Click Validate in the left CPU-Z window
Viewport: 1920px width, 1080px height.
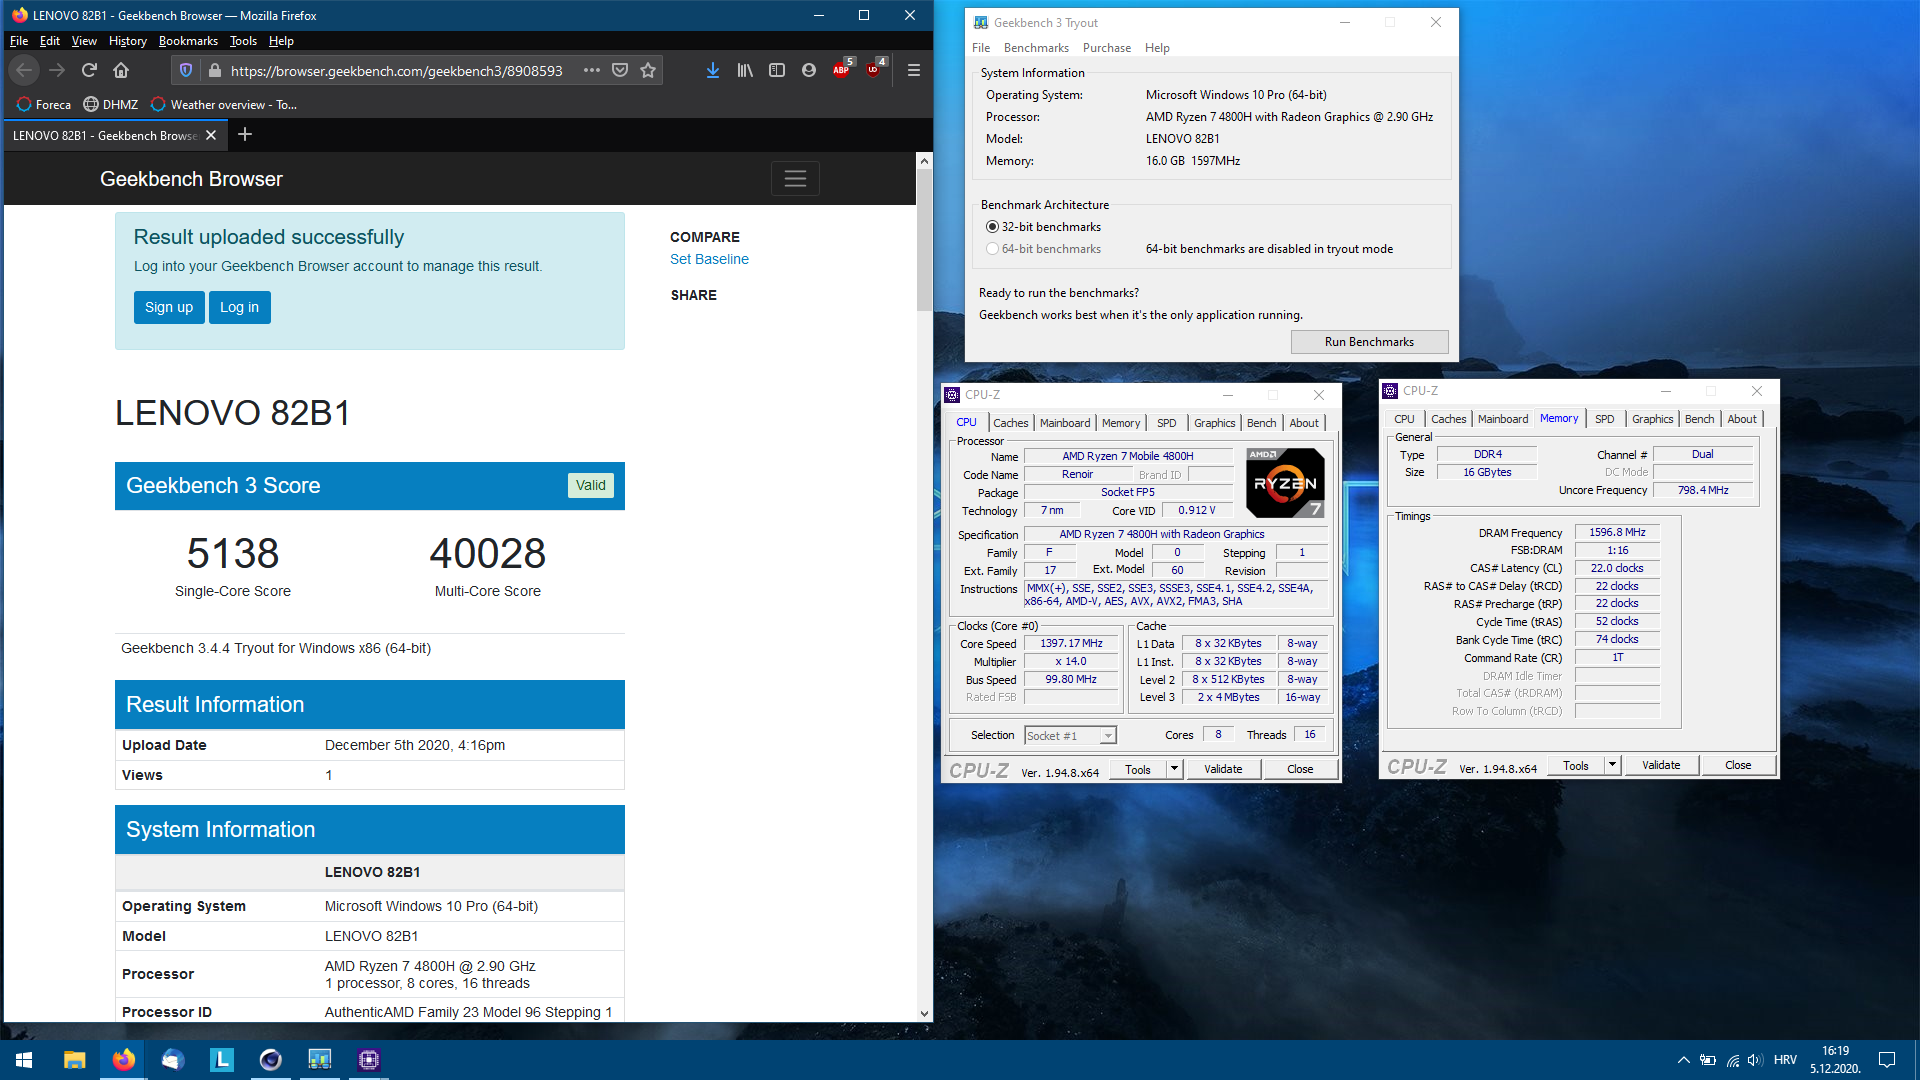1222,769
